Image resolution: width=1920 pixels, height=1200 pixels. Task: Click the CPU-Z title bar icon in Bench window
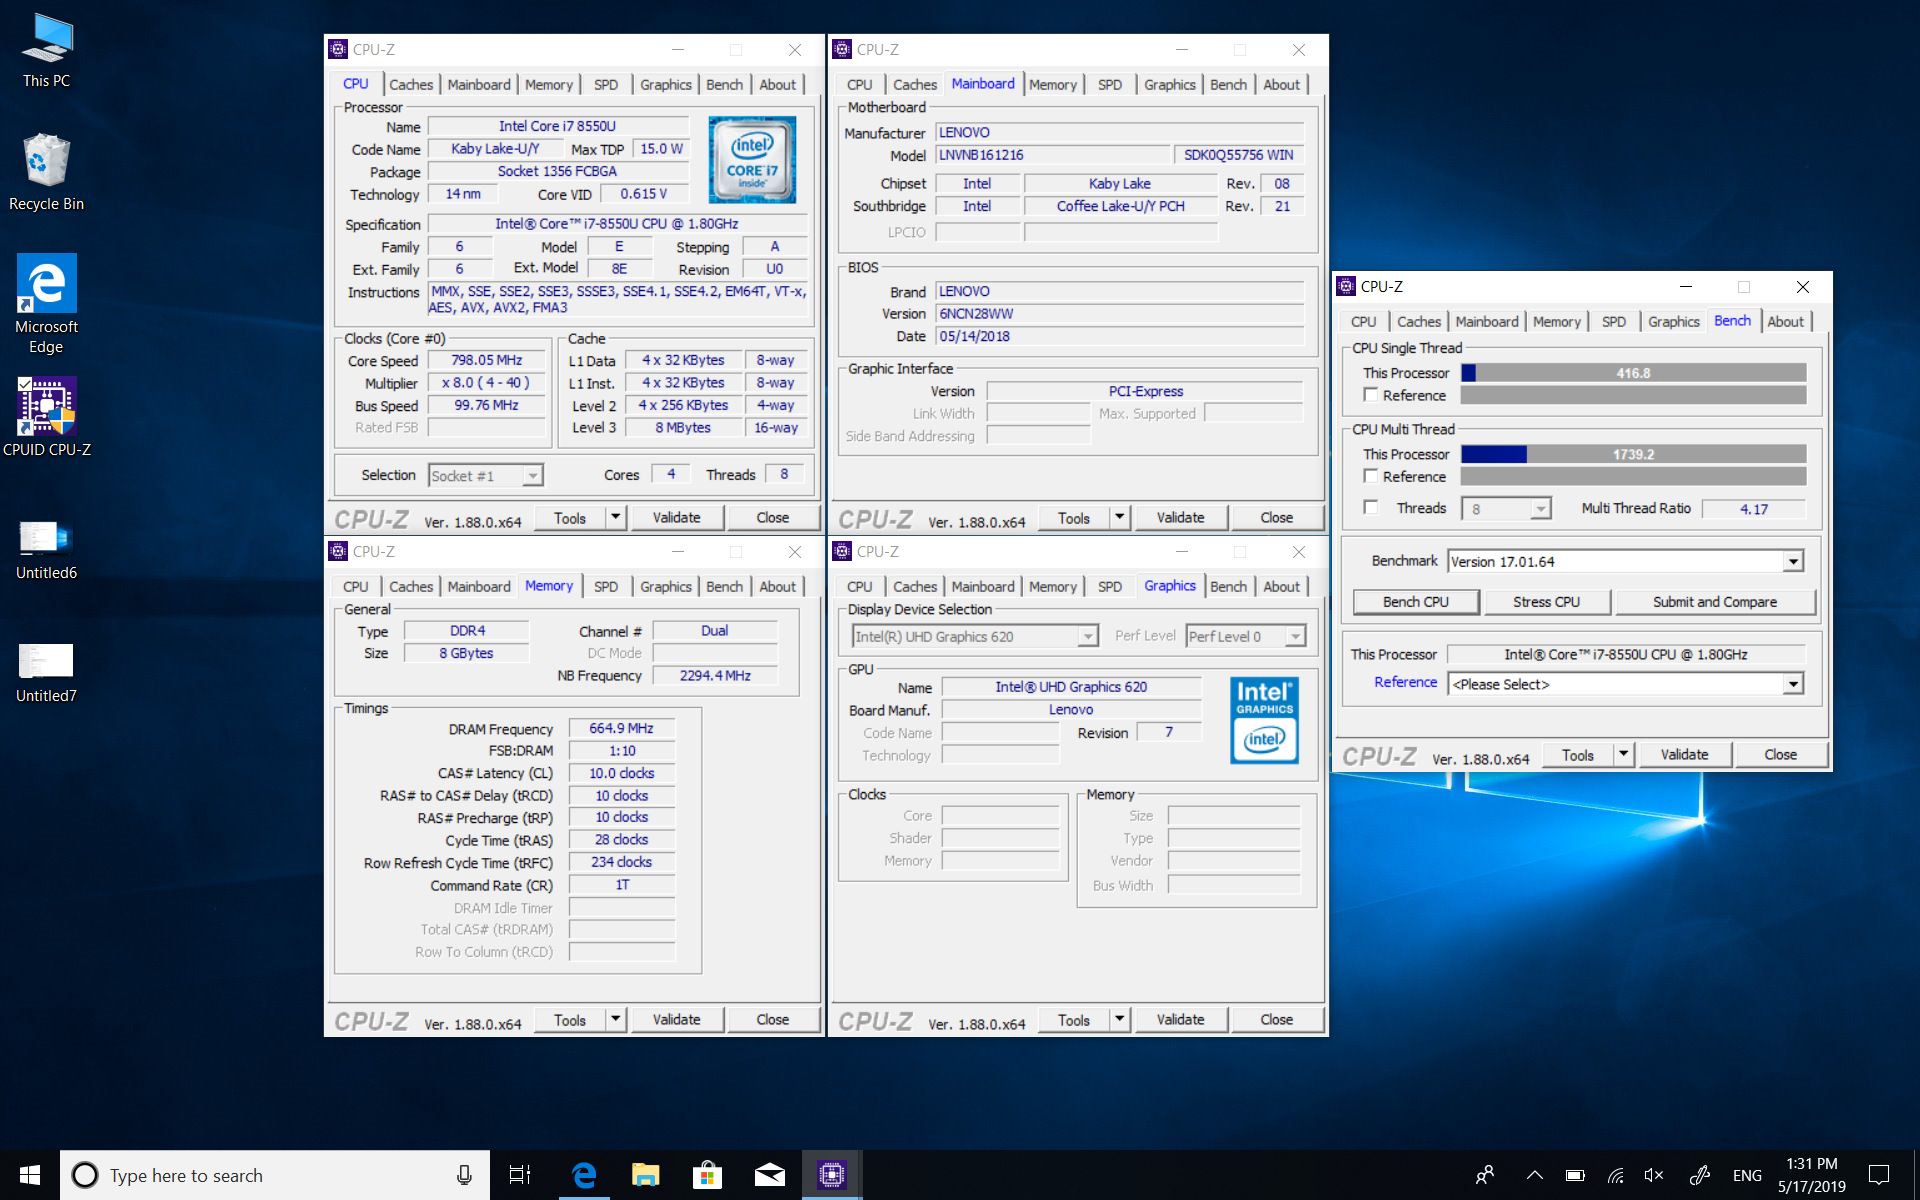point(1346,286)
